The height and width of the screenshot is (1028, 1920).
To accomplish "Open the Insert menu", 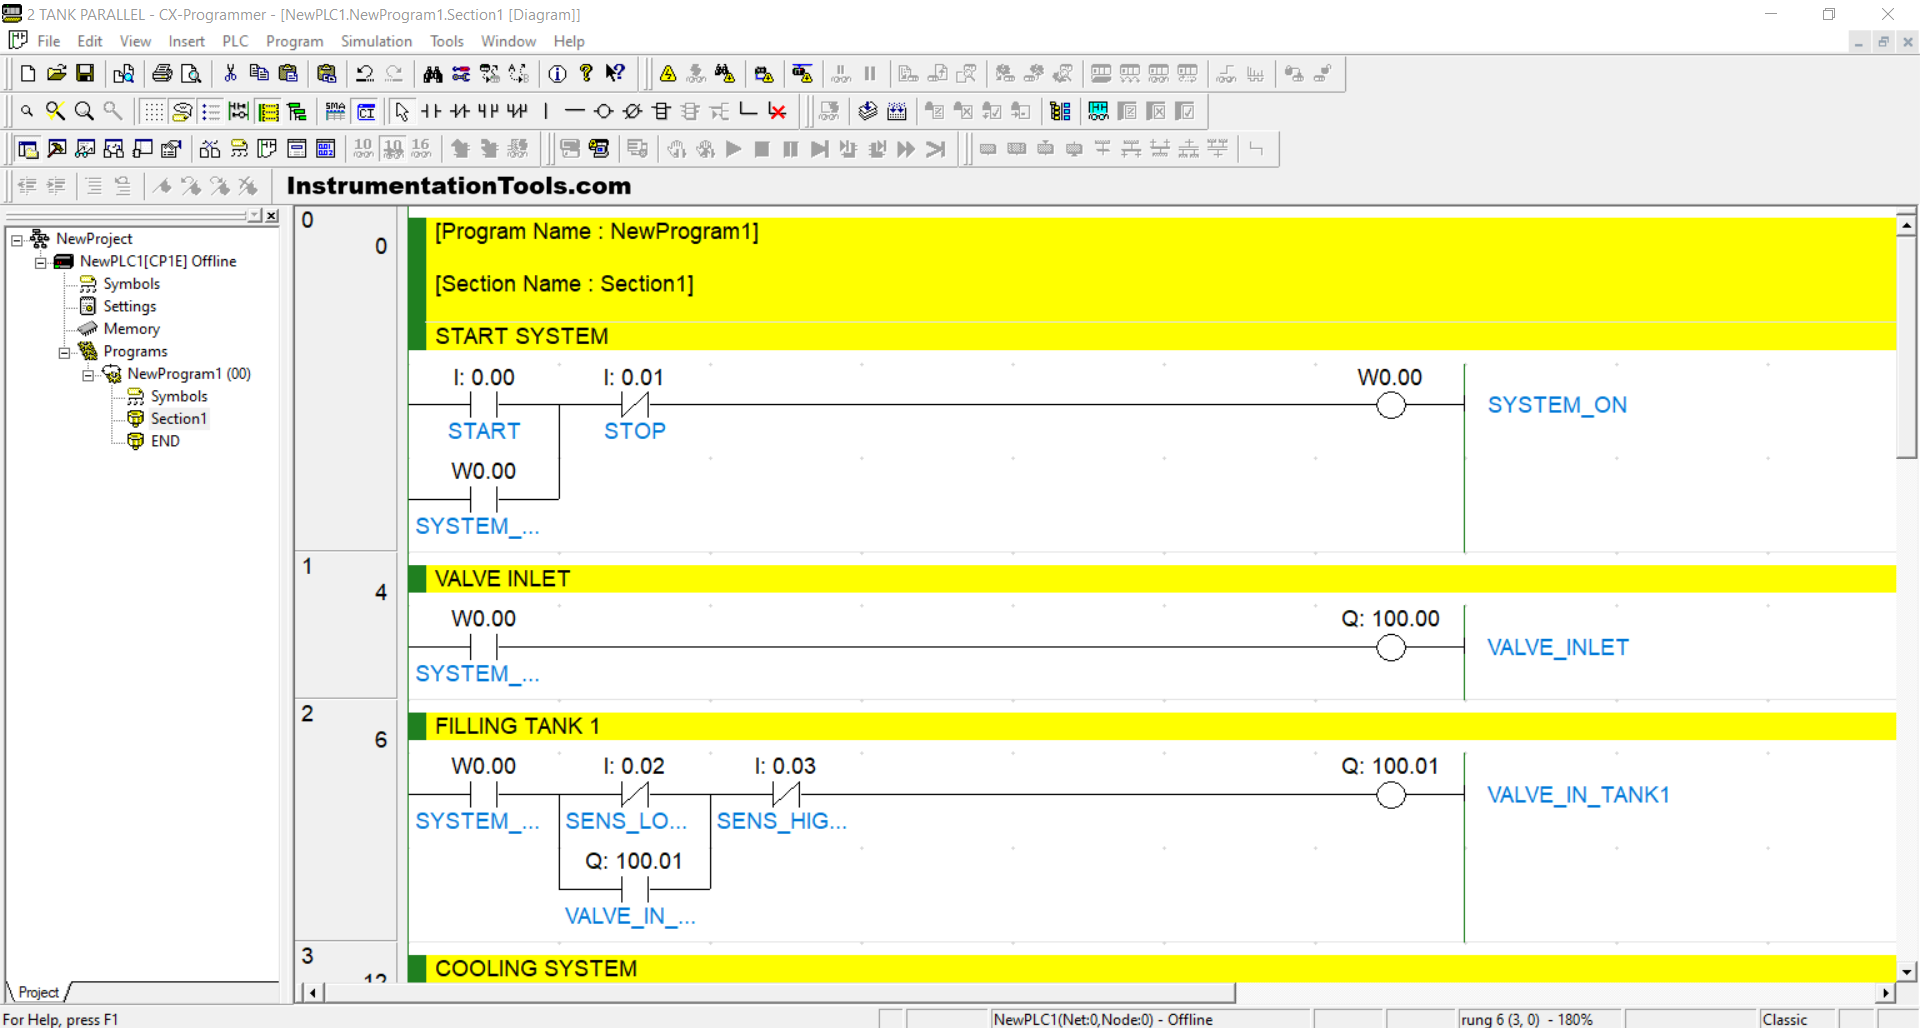I will 186,41.
